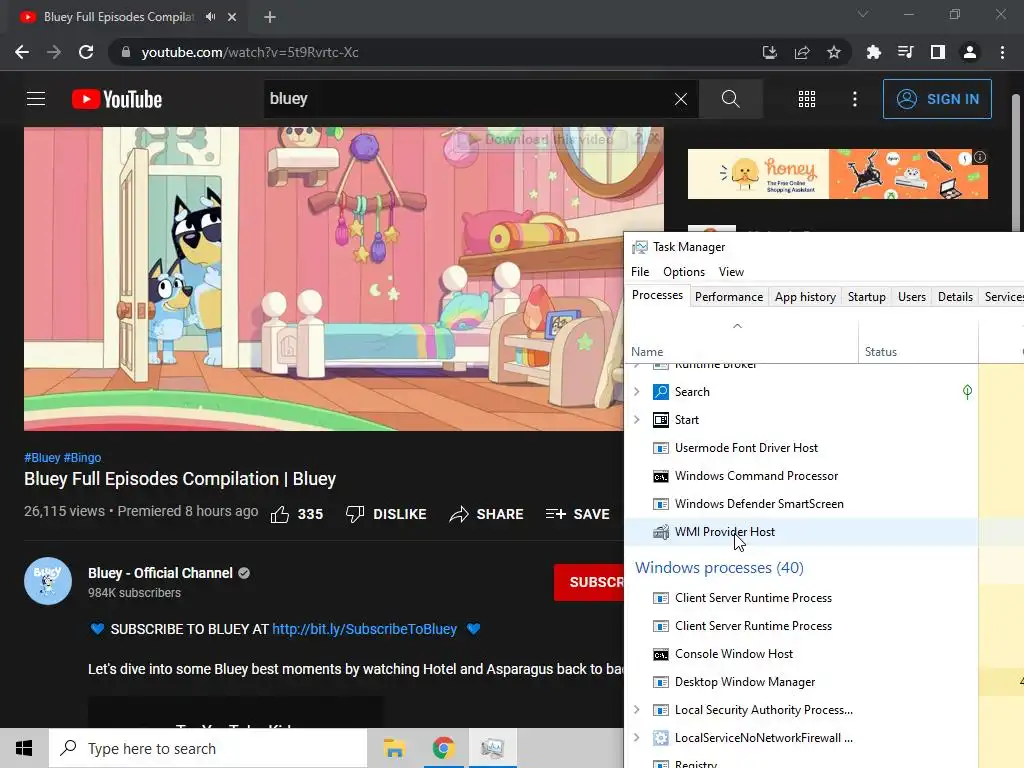Image resolution: width=1024 pixels, height=768 pixels.
Task: Select Usermode Font Driver Host
Action: (x=801, y=447)
